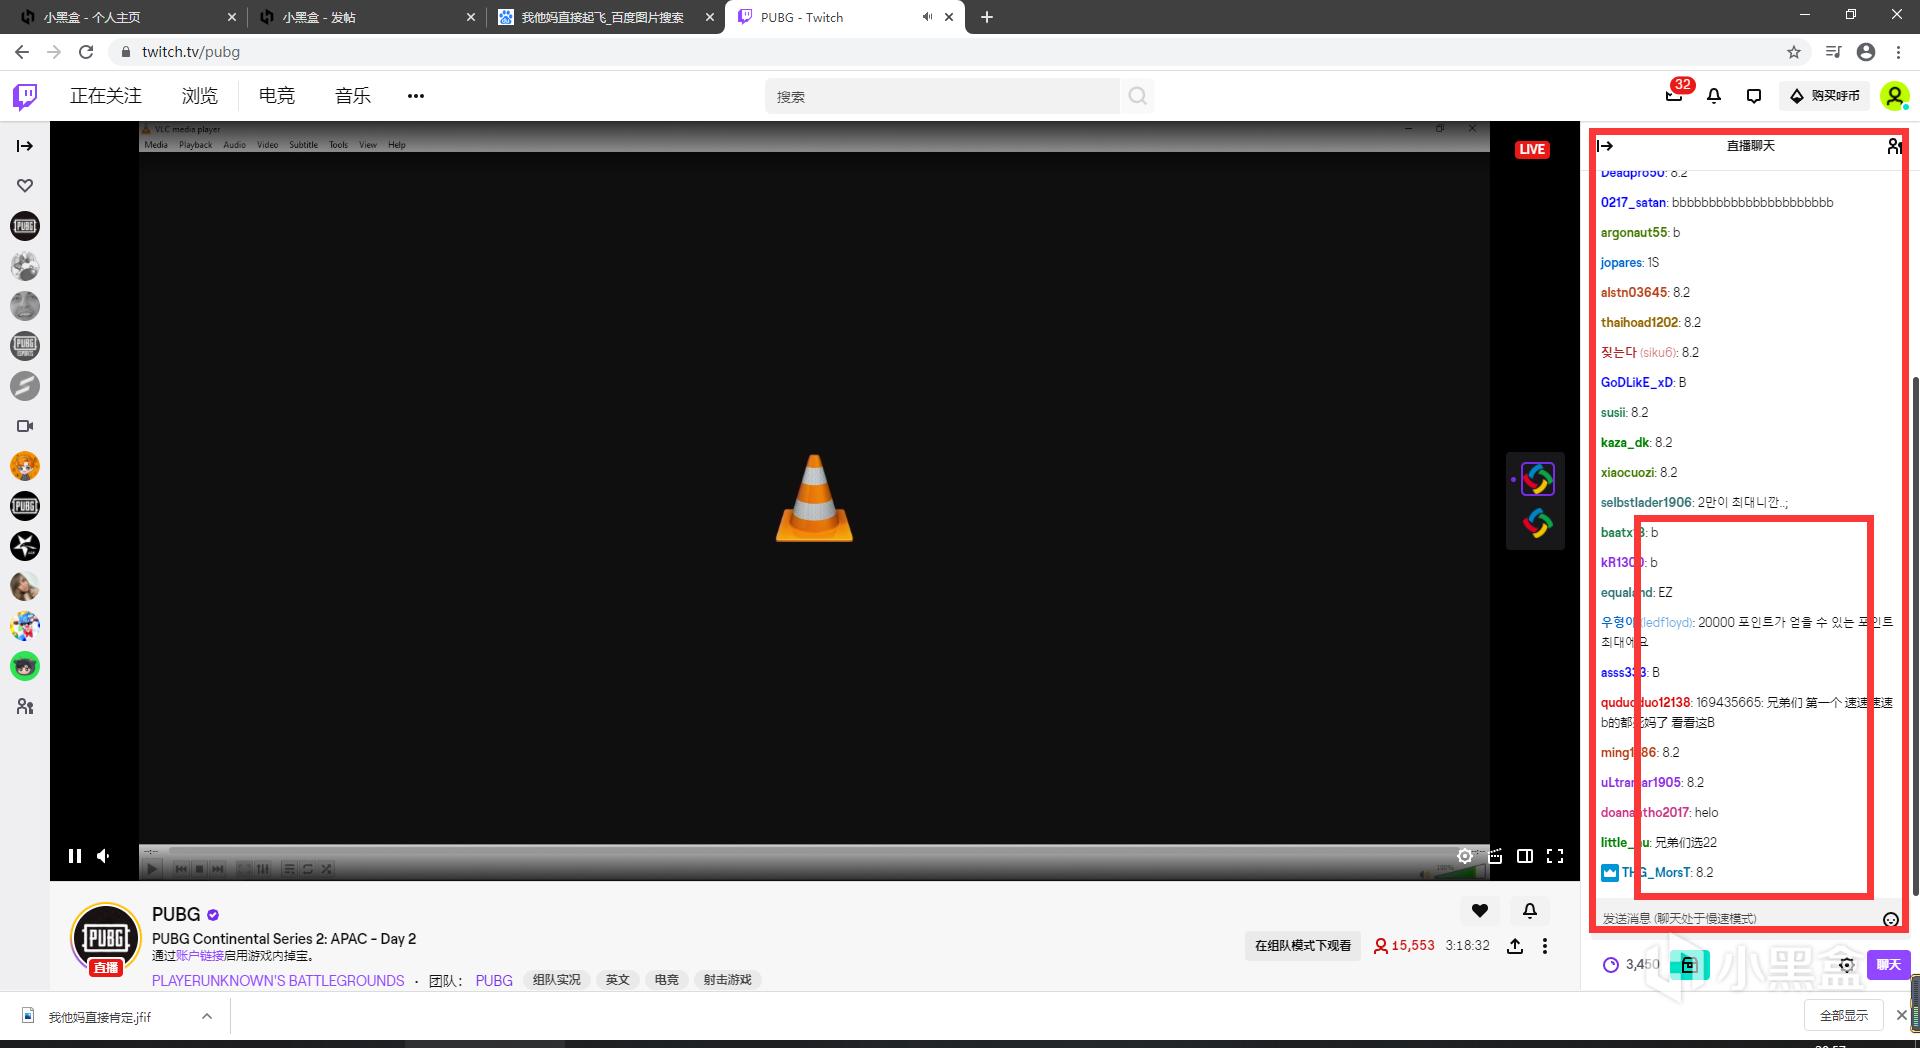This screenshot has width=1920, height=1048.
Task: Toggle theatre mode on the player
Action: pyautogui.click(x=1525, y=856)
